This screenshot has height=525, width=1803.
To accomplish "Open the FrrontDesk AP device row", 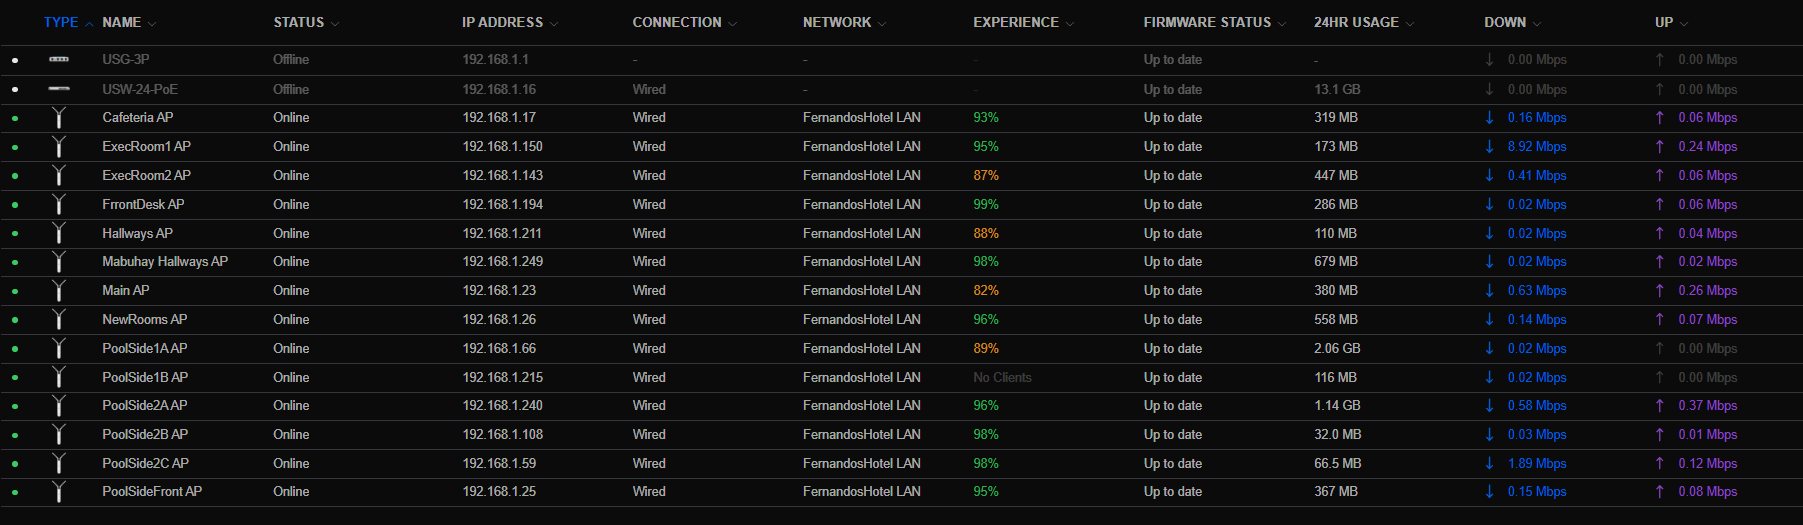I will point(901,205).
